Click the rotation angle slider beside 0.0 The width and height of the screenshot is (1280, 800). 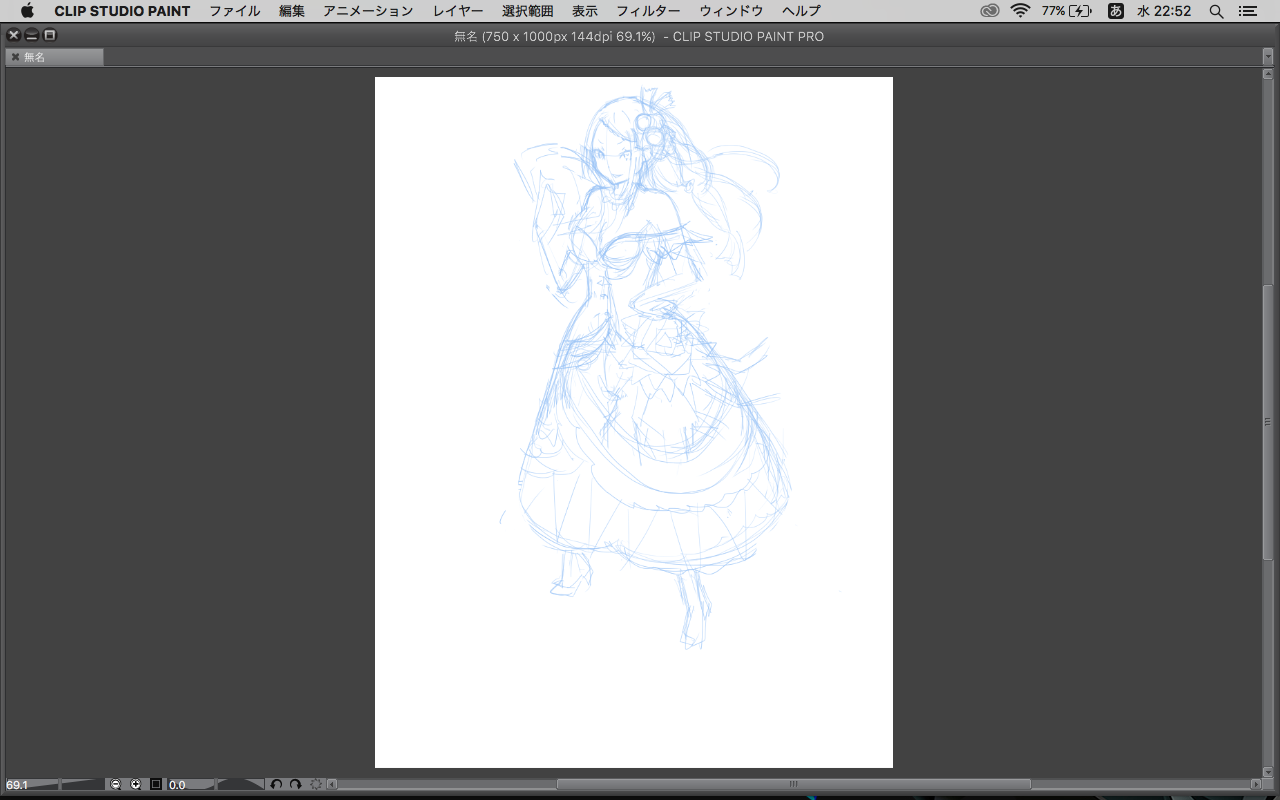(x=240, y=785)
